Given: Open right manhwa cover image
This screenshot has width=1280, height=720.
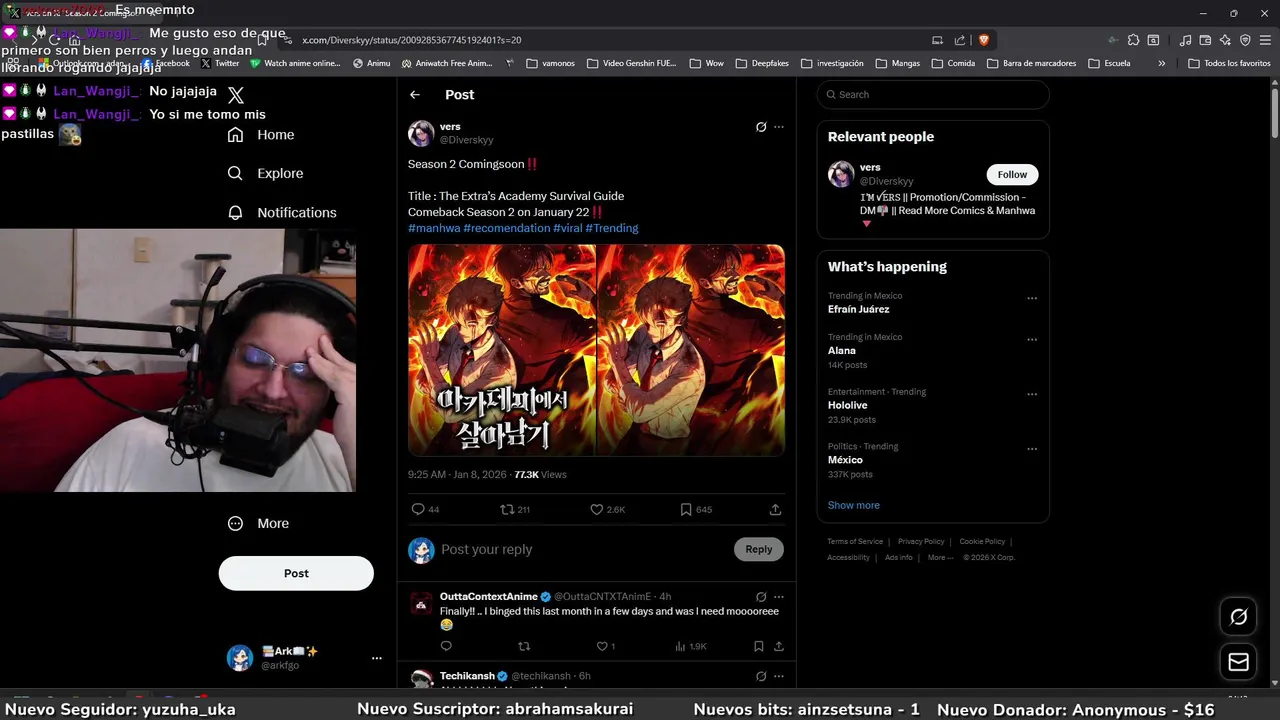Looking at the screenshot, I should pyautogui.click(x=691, y=350).
